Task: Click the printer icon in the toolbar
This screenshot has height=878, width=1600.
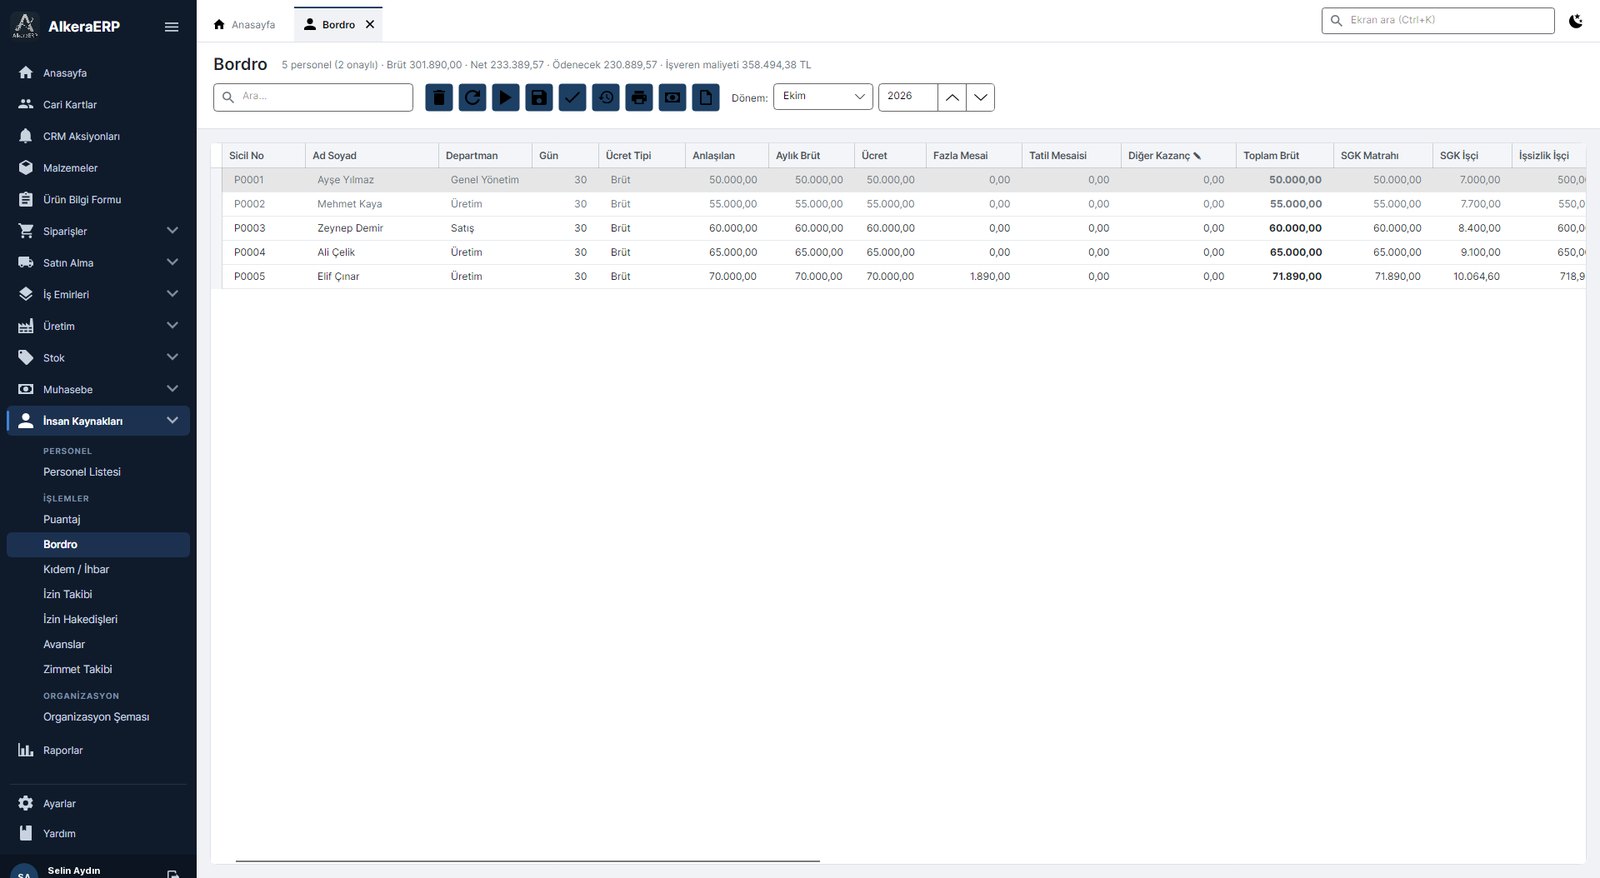Action: point(639,97)
